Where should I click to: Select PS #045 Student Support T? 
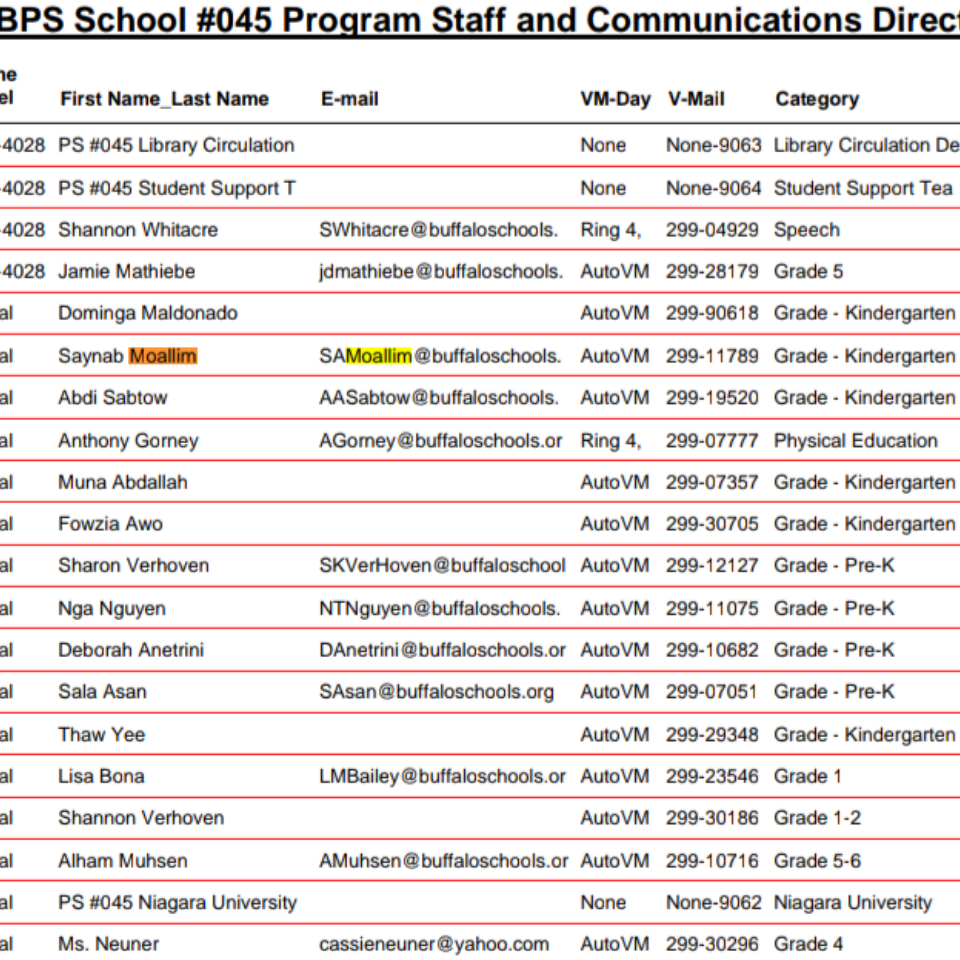coord(177,188)
